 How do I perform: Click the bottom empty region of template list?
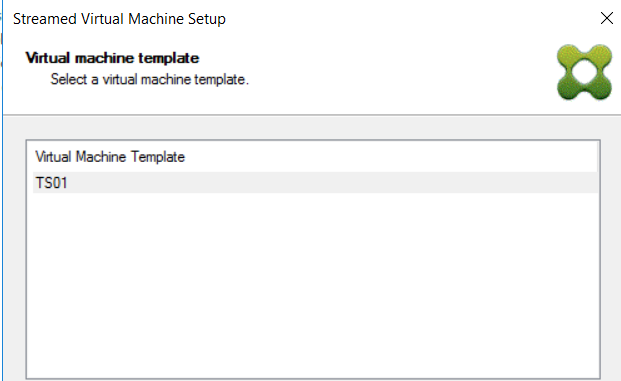[313, 356]
